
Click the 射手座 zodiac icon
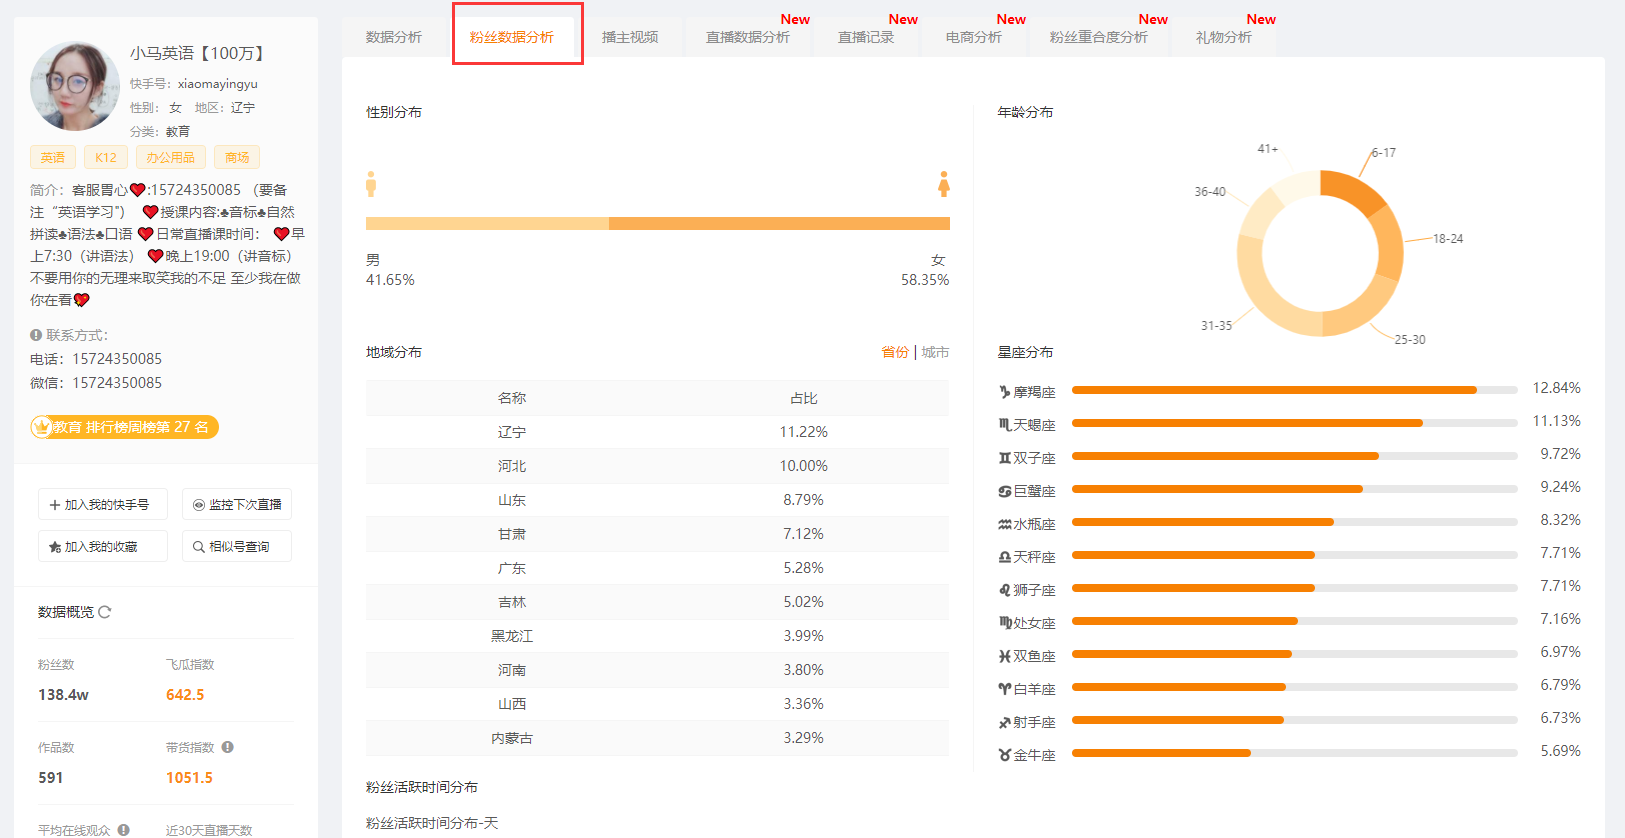pos(1004,722)
